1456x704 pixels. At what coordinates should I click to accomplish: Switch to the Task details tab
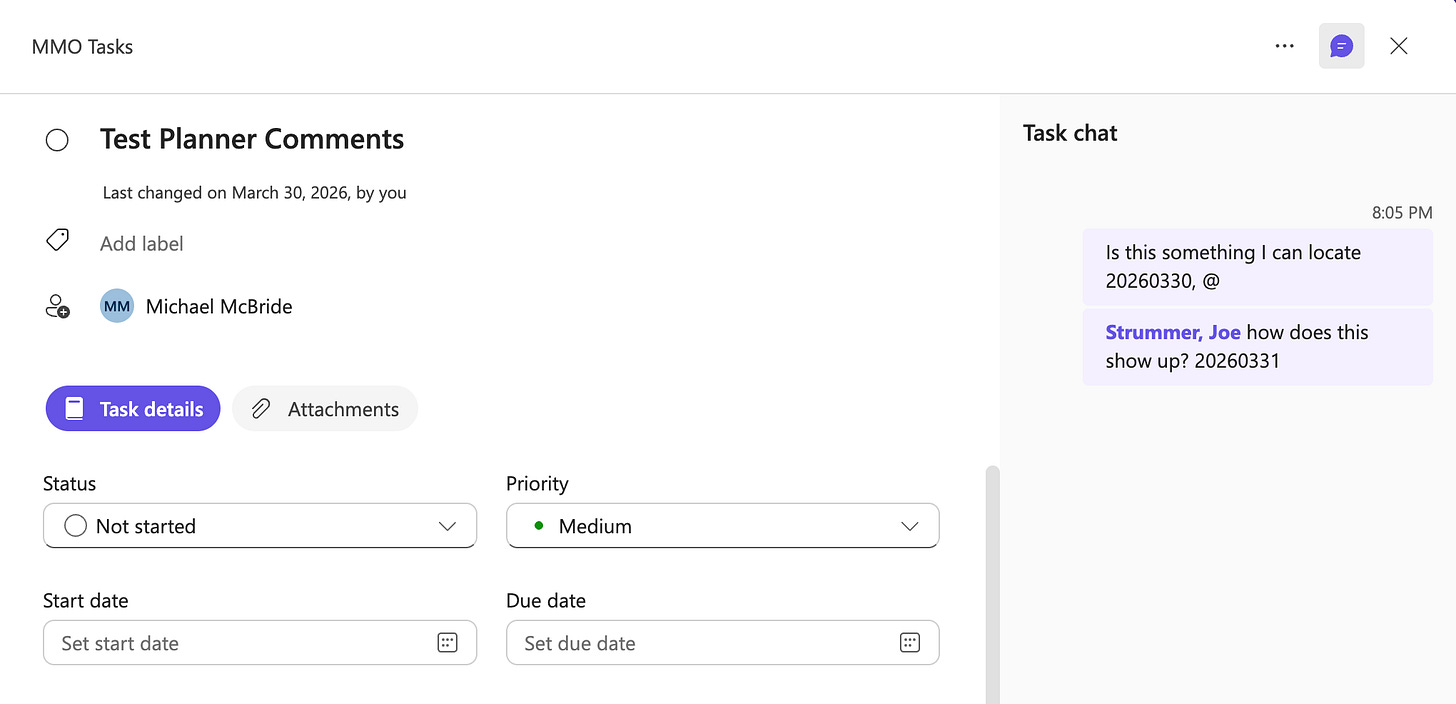point(133,409)
